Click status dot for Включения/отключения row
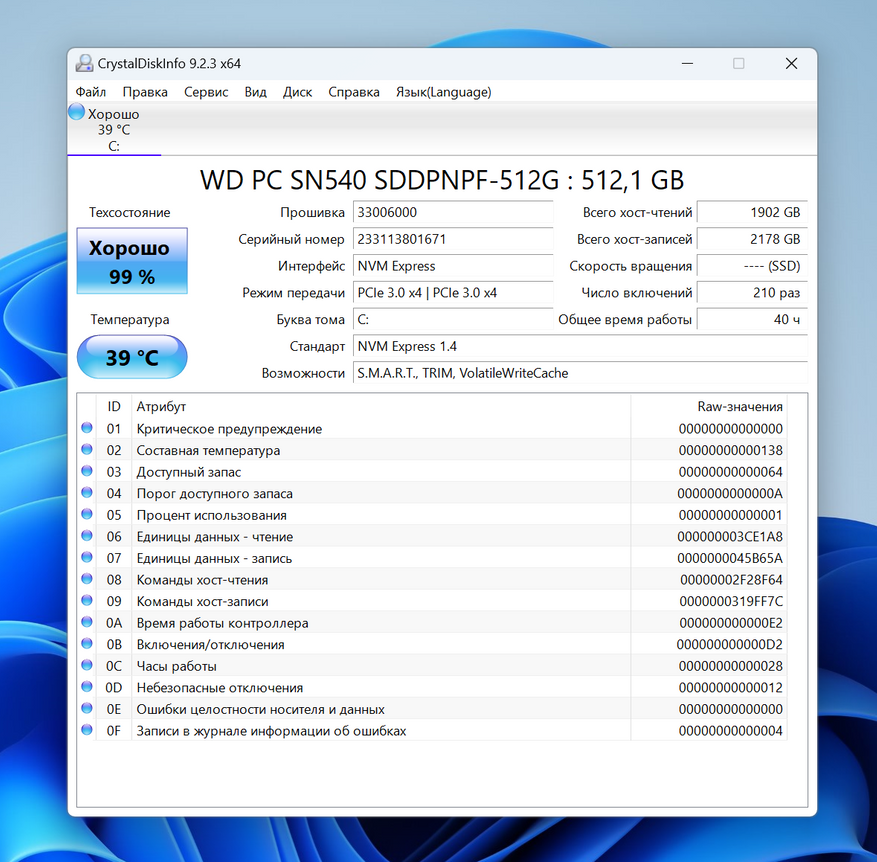Screen dimensions: 877x862 click(x=87, y=643)
